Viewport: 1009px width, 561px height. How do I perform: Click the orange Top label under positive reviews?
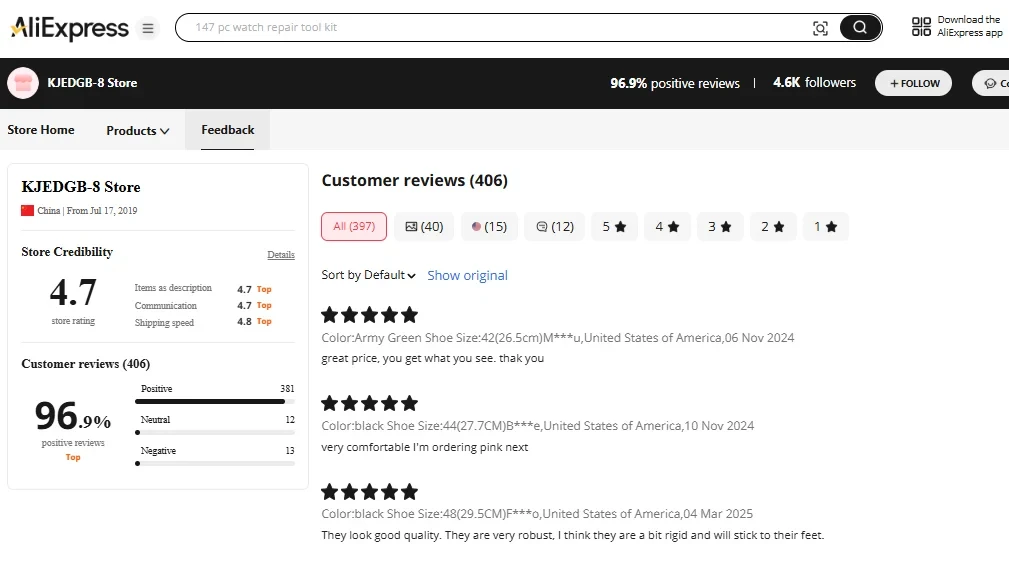coord(73,457)
